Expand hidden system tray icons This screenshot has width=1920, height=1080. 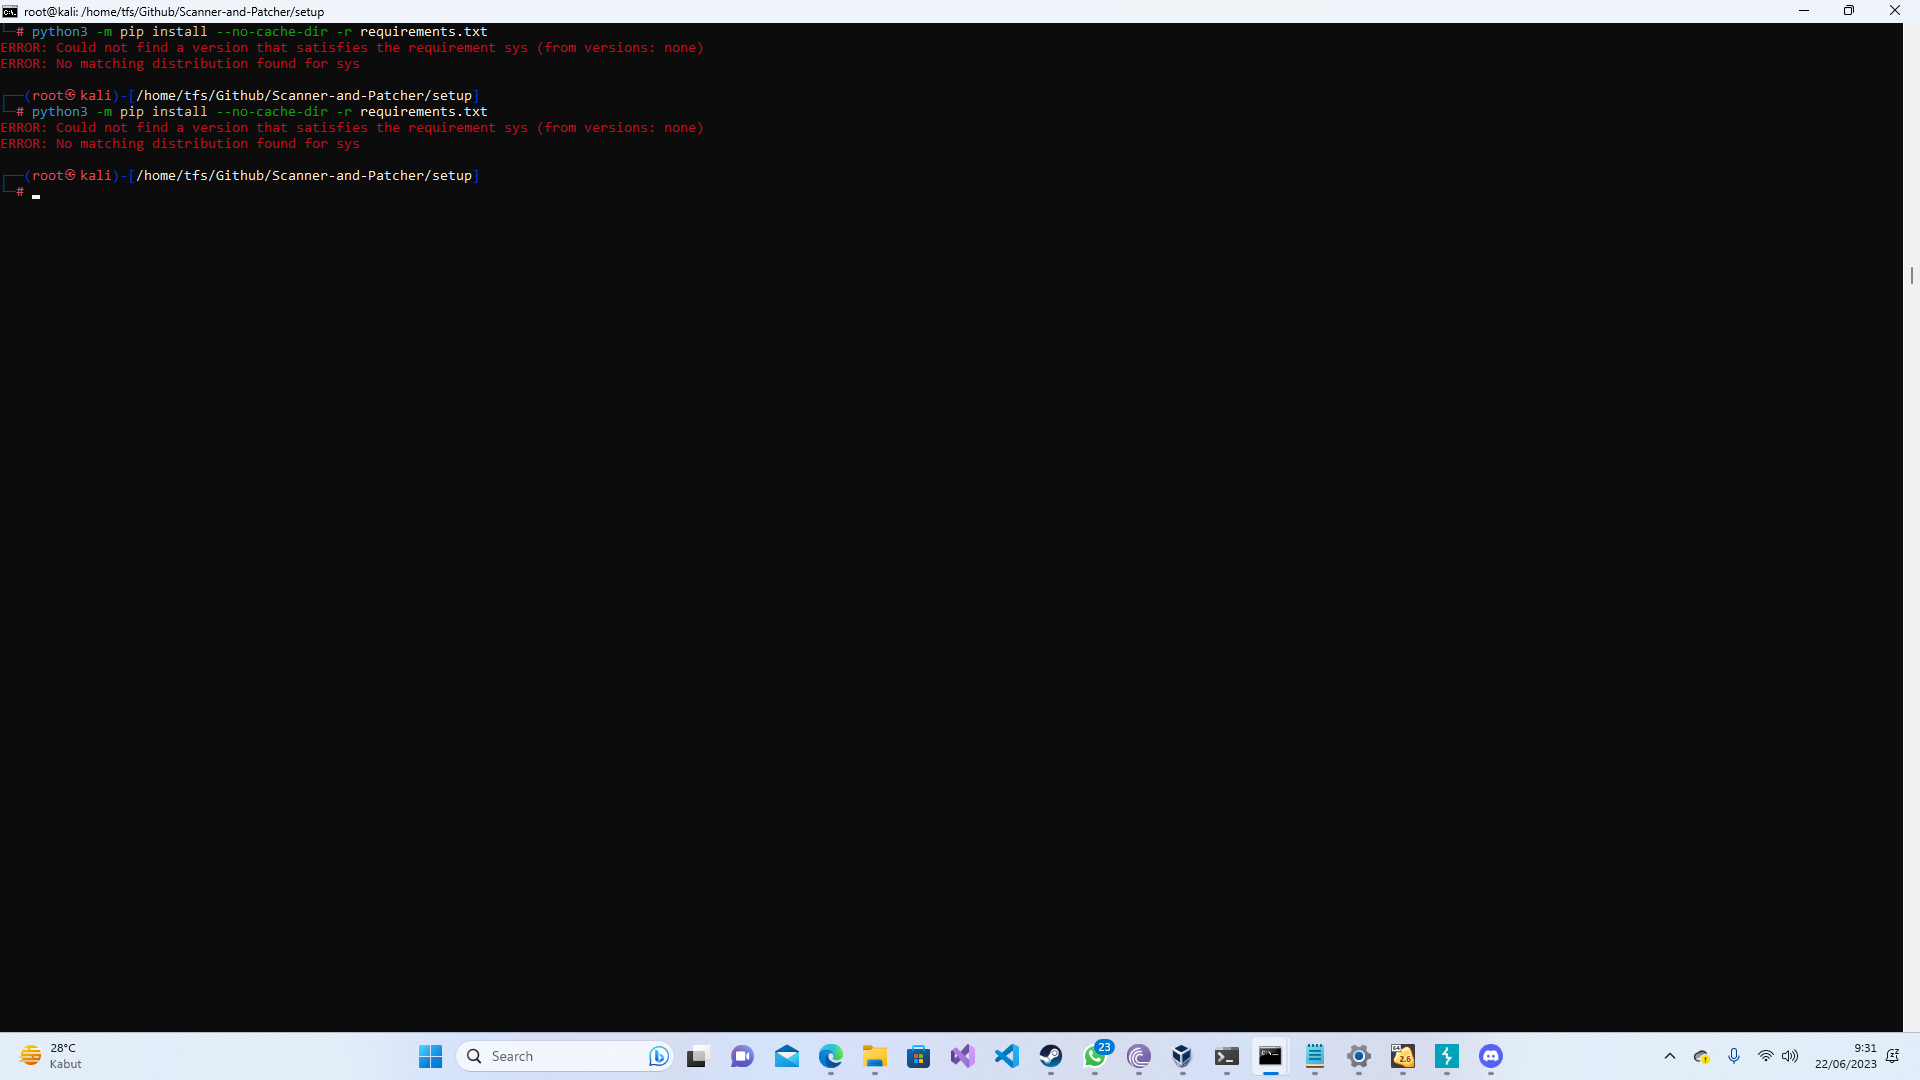point(1669,1056)
